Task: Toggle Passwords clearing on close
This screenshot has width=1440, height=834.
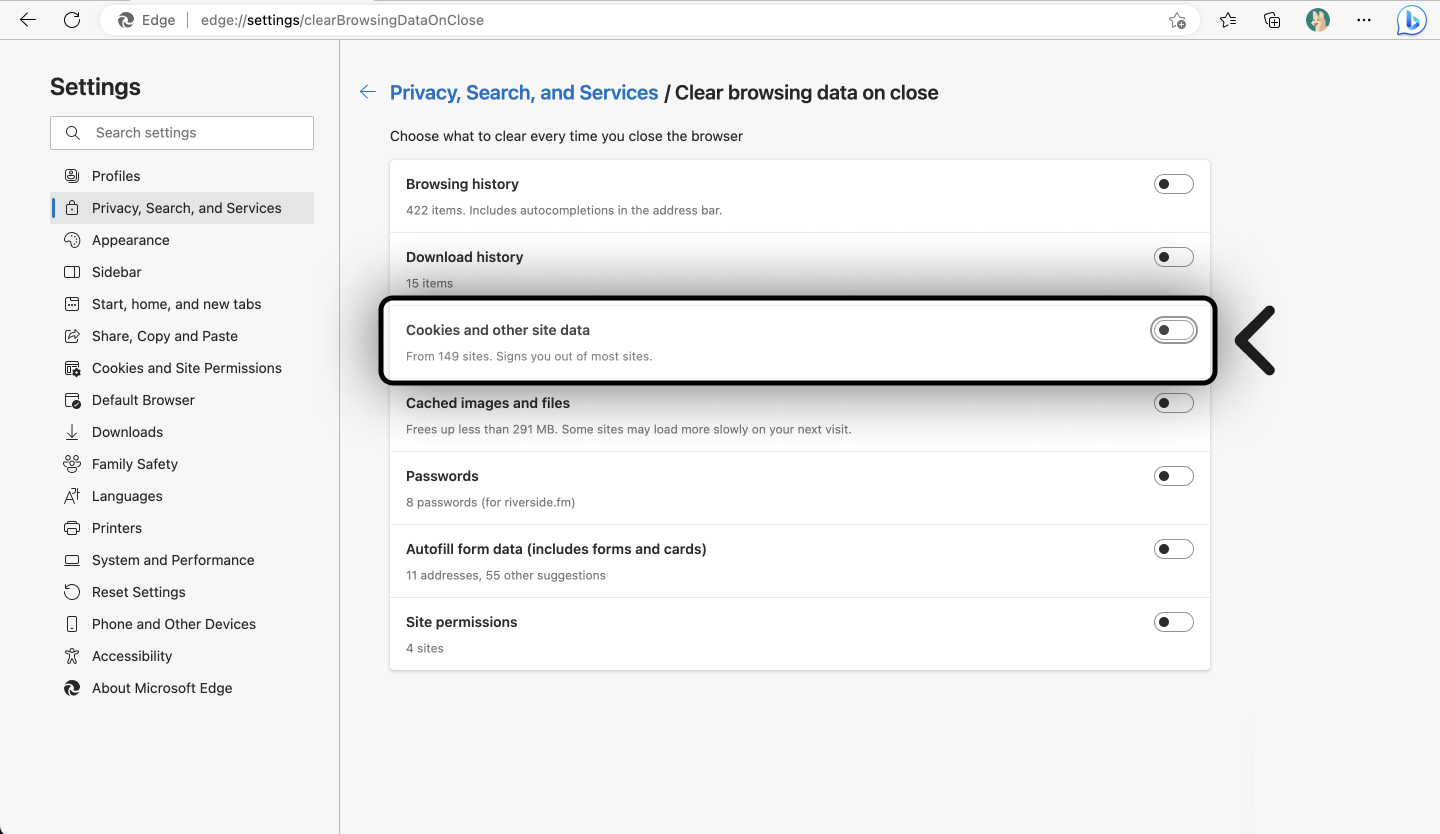Action: [1173, 476]
